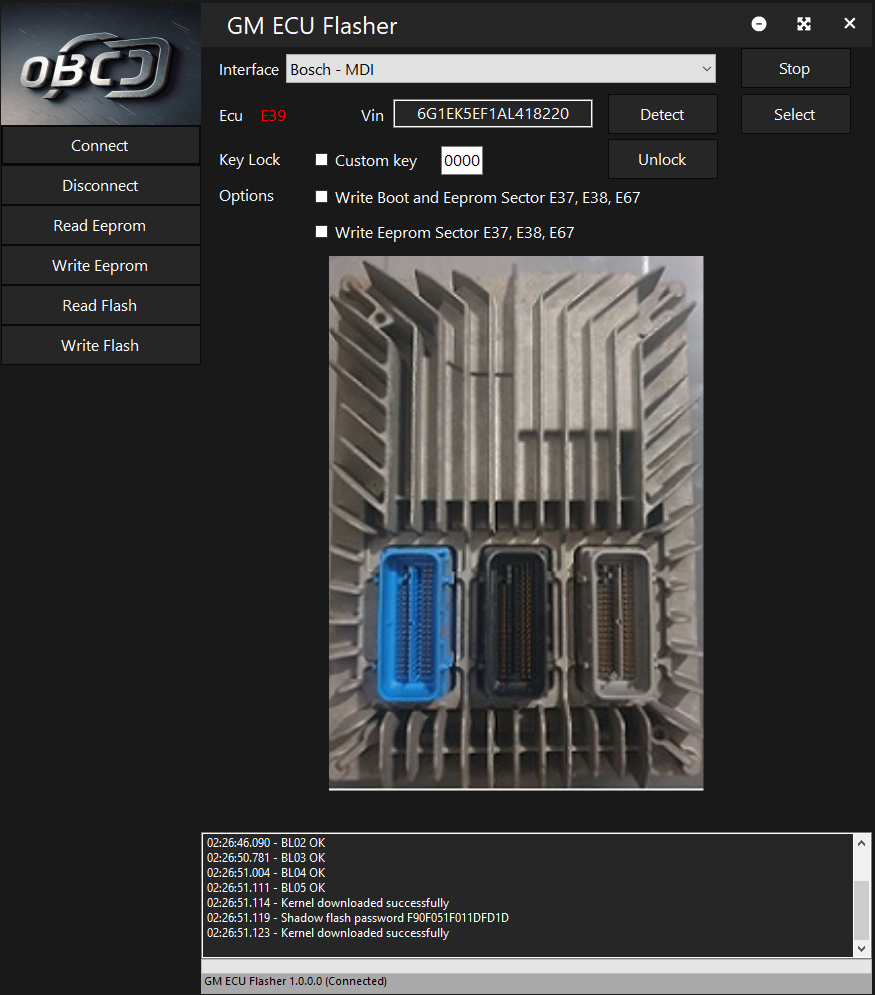
Task: Enable the Custom key checkbox
Action: pyautogui.click(x=322, y=160)
